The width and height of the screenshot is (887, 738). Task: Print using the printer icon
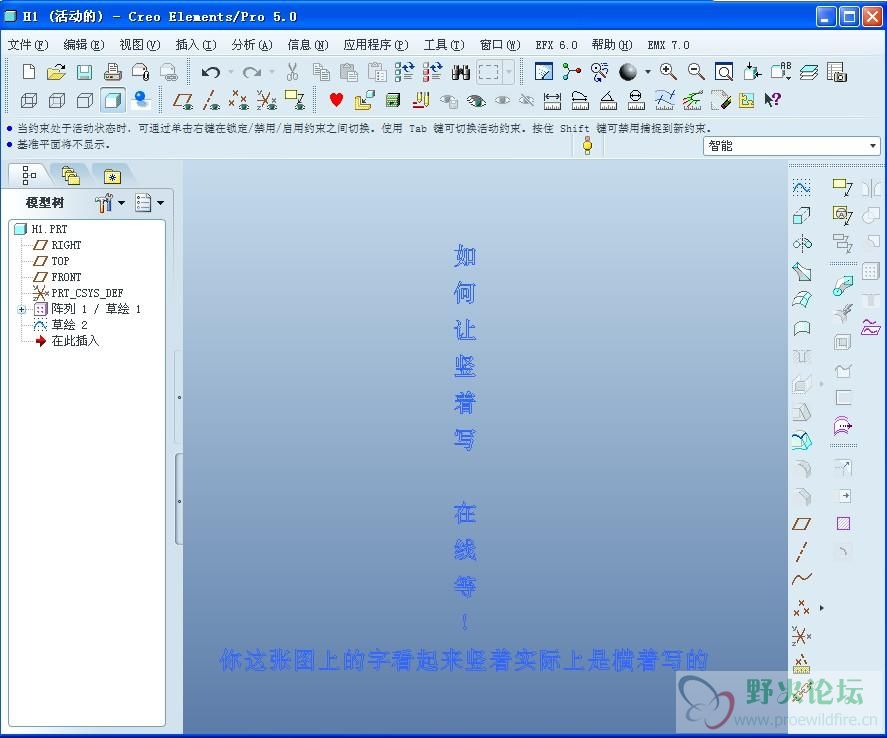[113, 72]
